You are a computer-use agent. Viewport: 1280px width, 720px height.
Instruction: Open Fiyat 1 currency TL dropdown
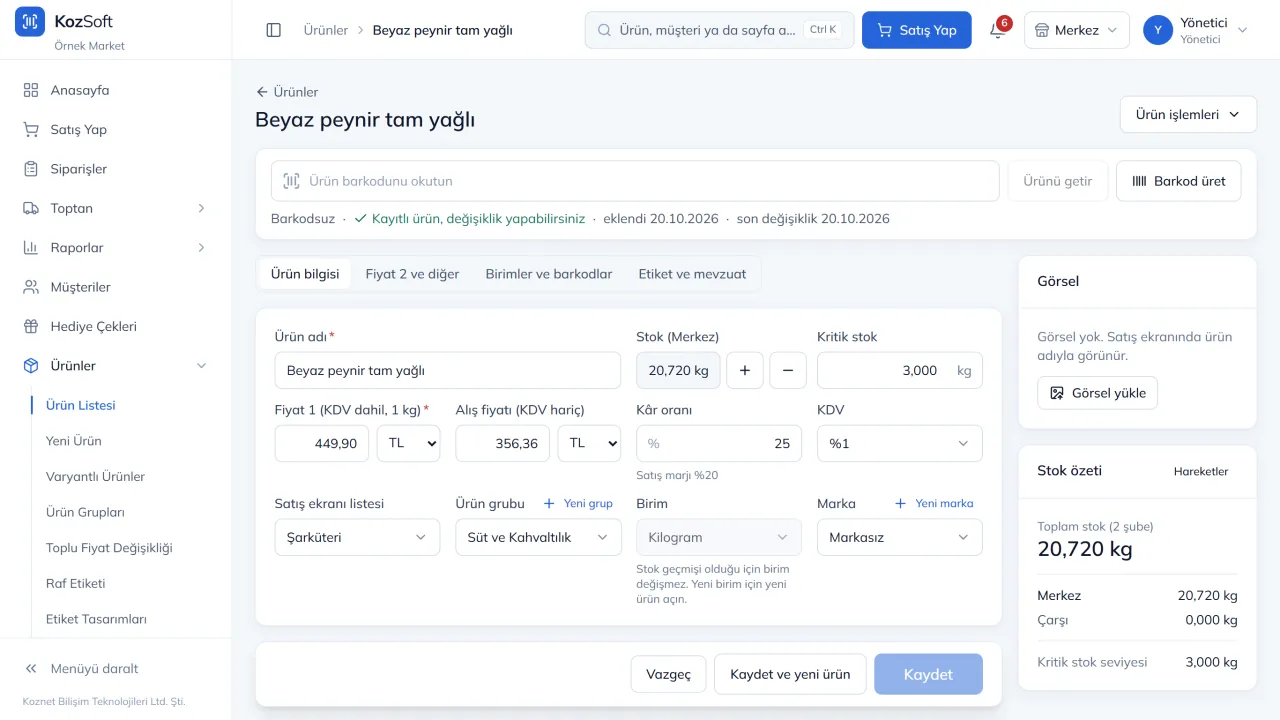(x=408, y=443)
